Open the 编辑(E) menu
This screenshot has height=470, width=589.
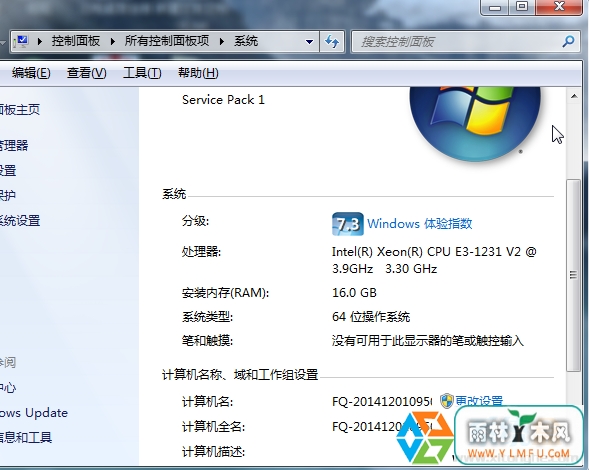(31, 73)
